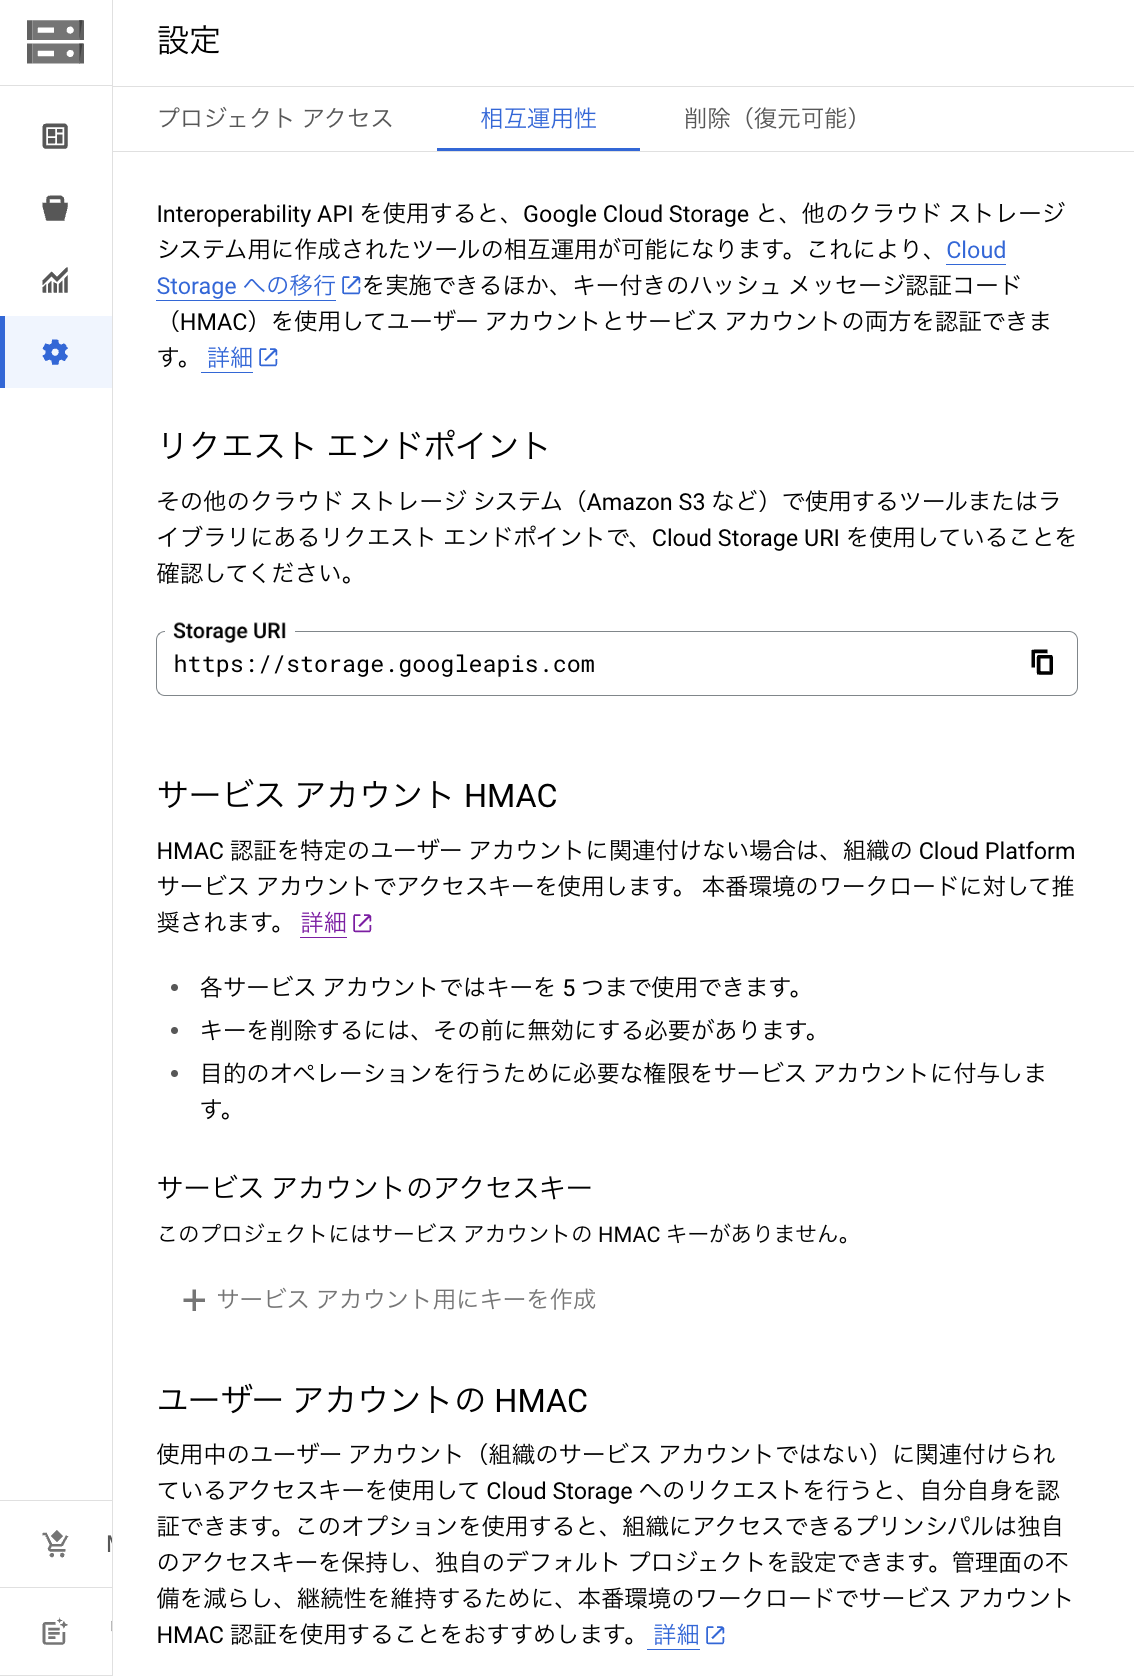Click the external-link icon after への移行
The image size is (1134, 1676).
(351, 286)
